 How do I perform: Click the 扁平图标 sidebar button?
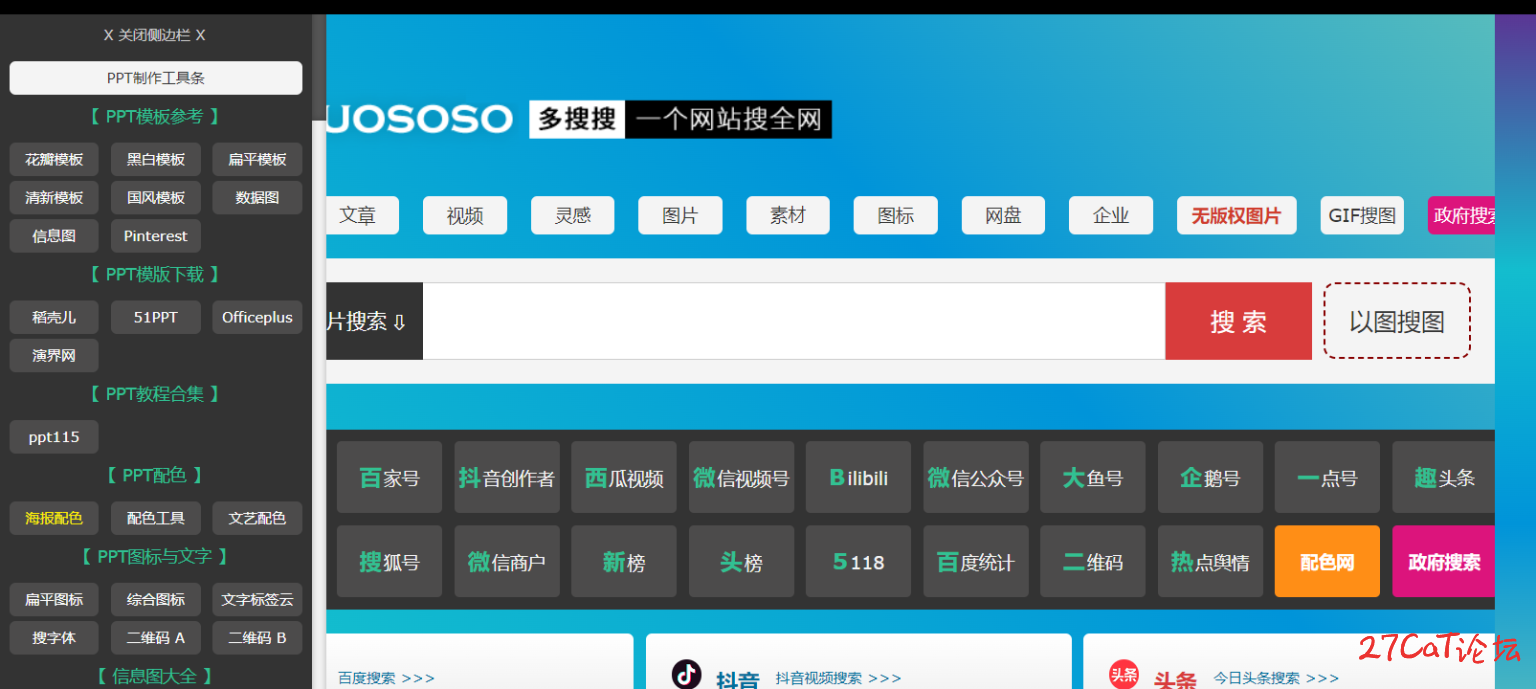tap(54, 599)
